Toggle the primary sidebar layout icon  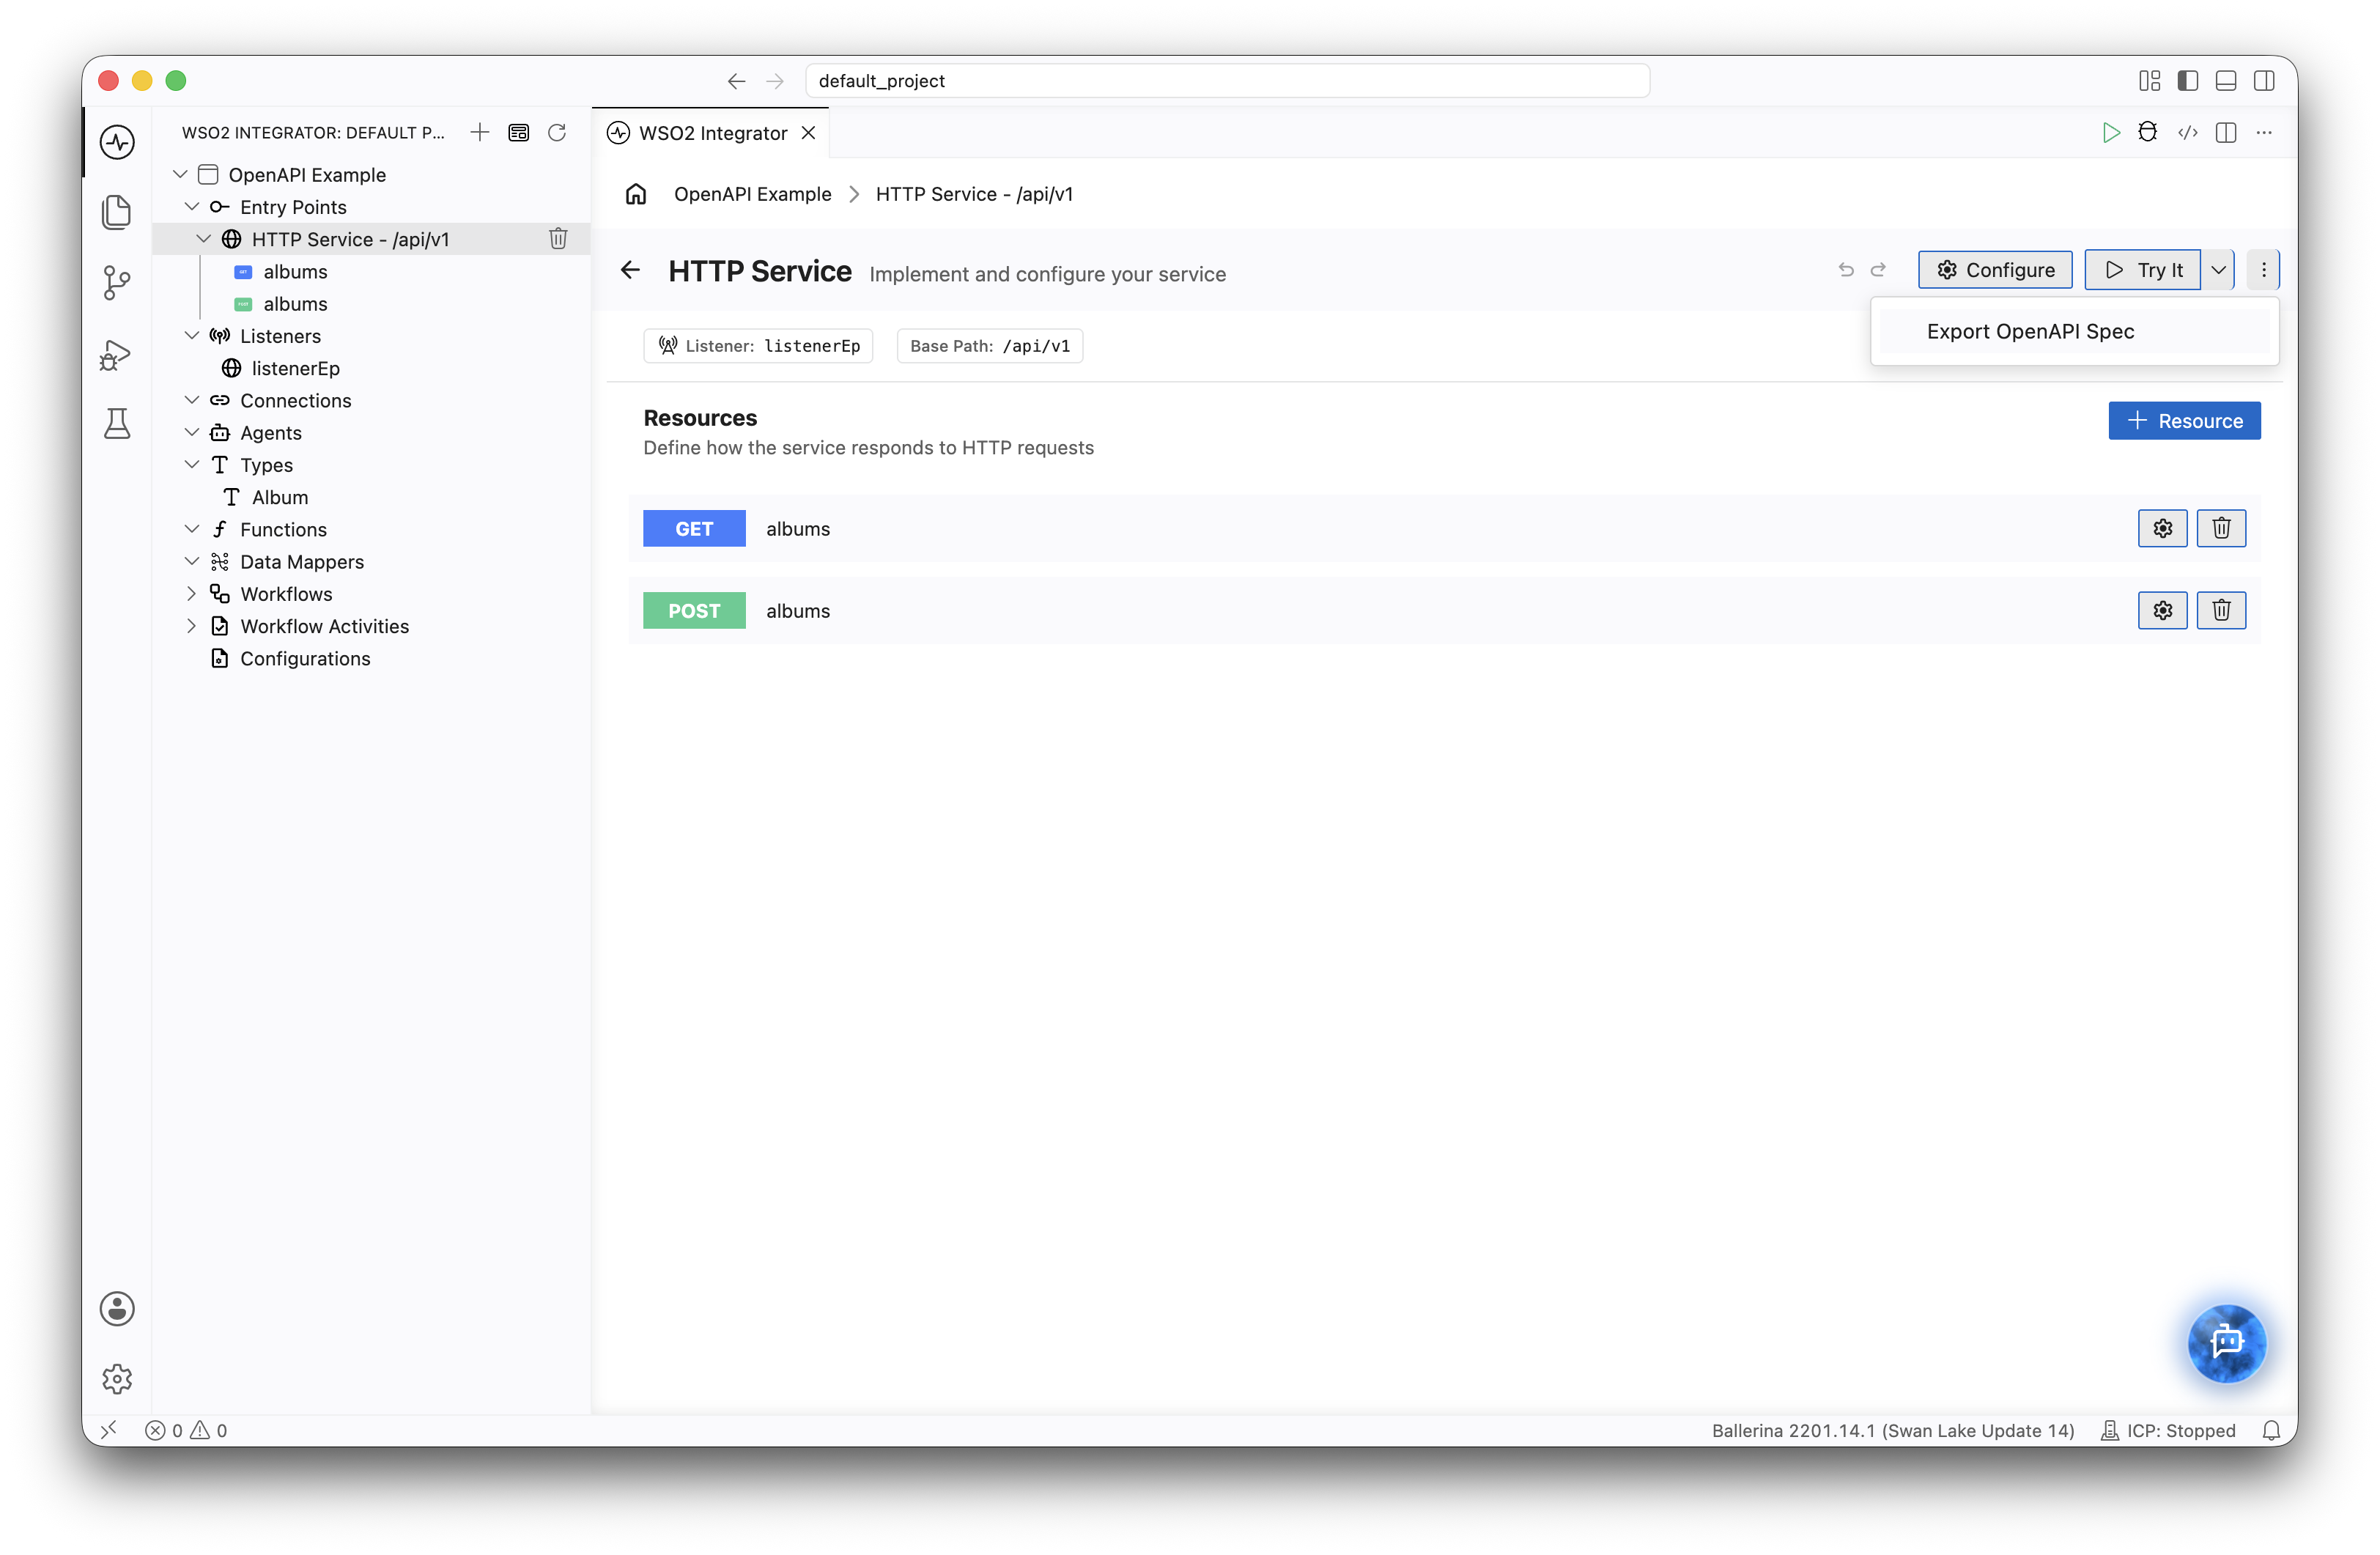click(2188, 80)
